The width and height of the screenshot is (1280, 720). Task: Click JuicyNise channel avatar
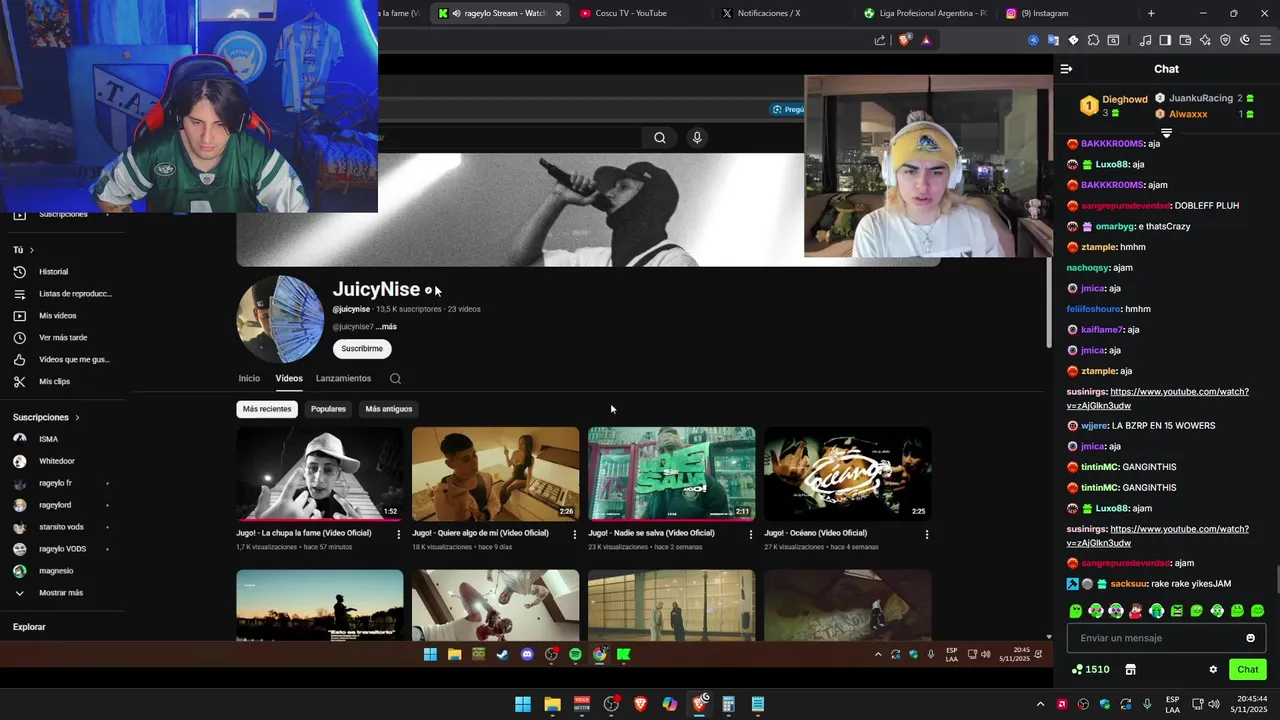pyautogui.click(x=280, y=319)
